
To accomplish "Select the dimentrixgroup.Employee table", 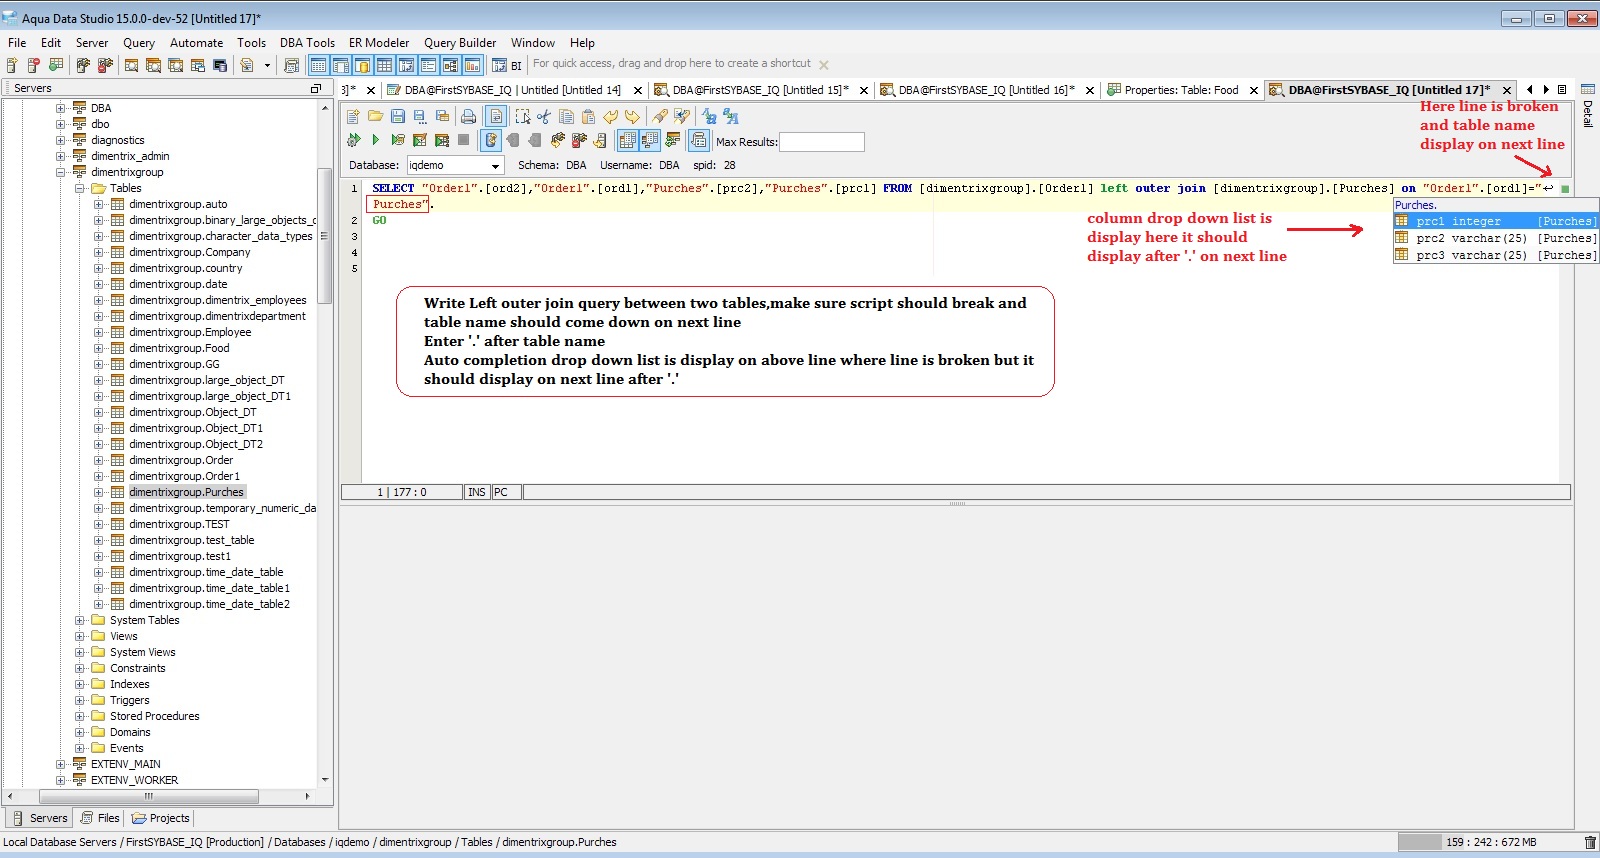I will (x=190, y=332).
